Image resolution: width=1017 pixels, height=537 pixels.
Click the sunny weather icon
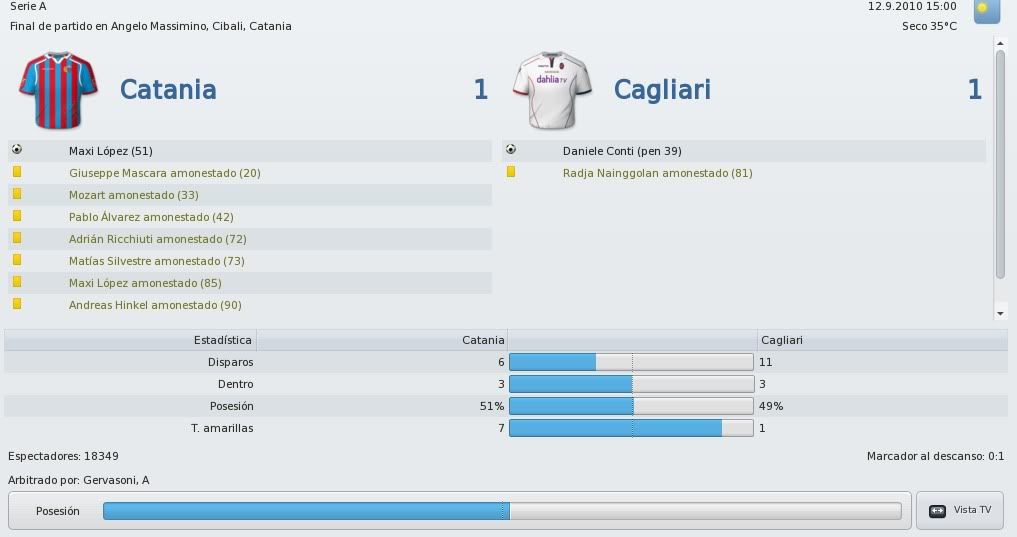coord(987,11)
